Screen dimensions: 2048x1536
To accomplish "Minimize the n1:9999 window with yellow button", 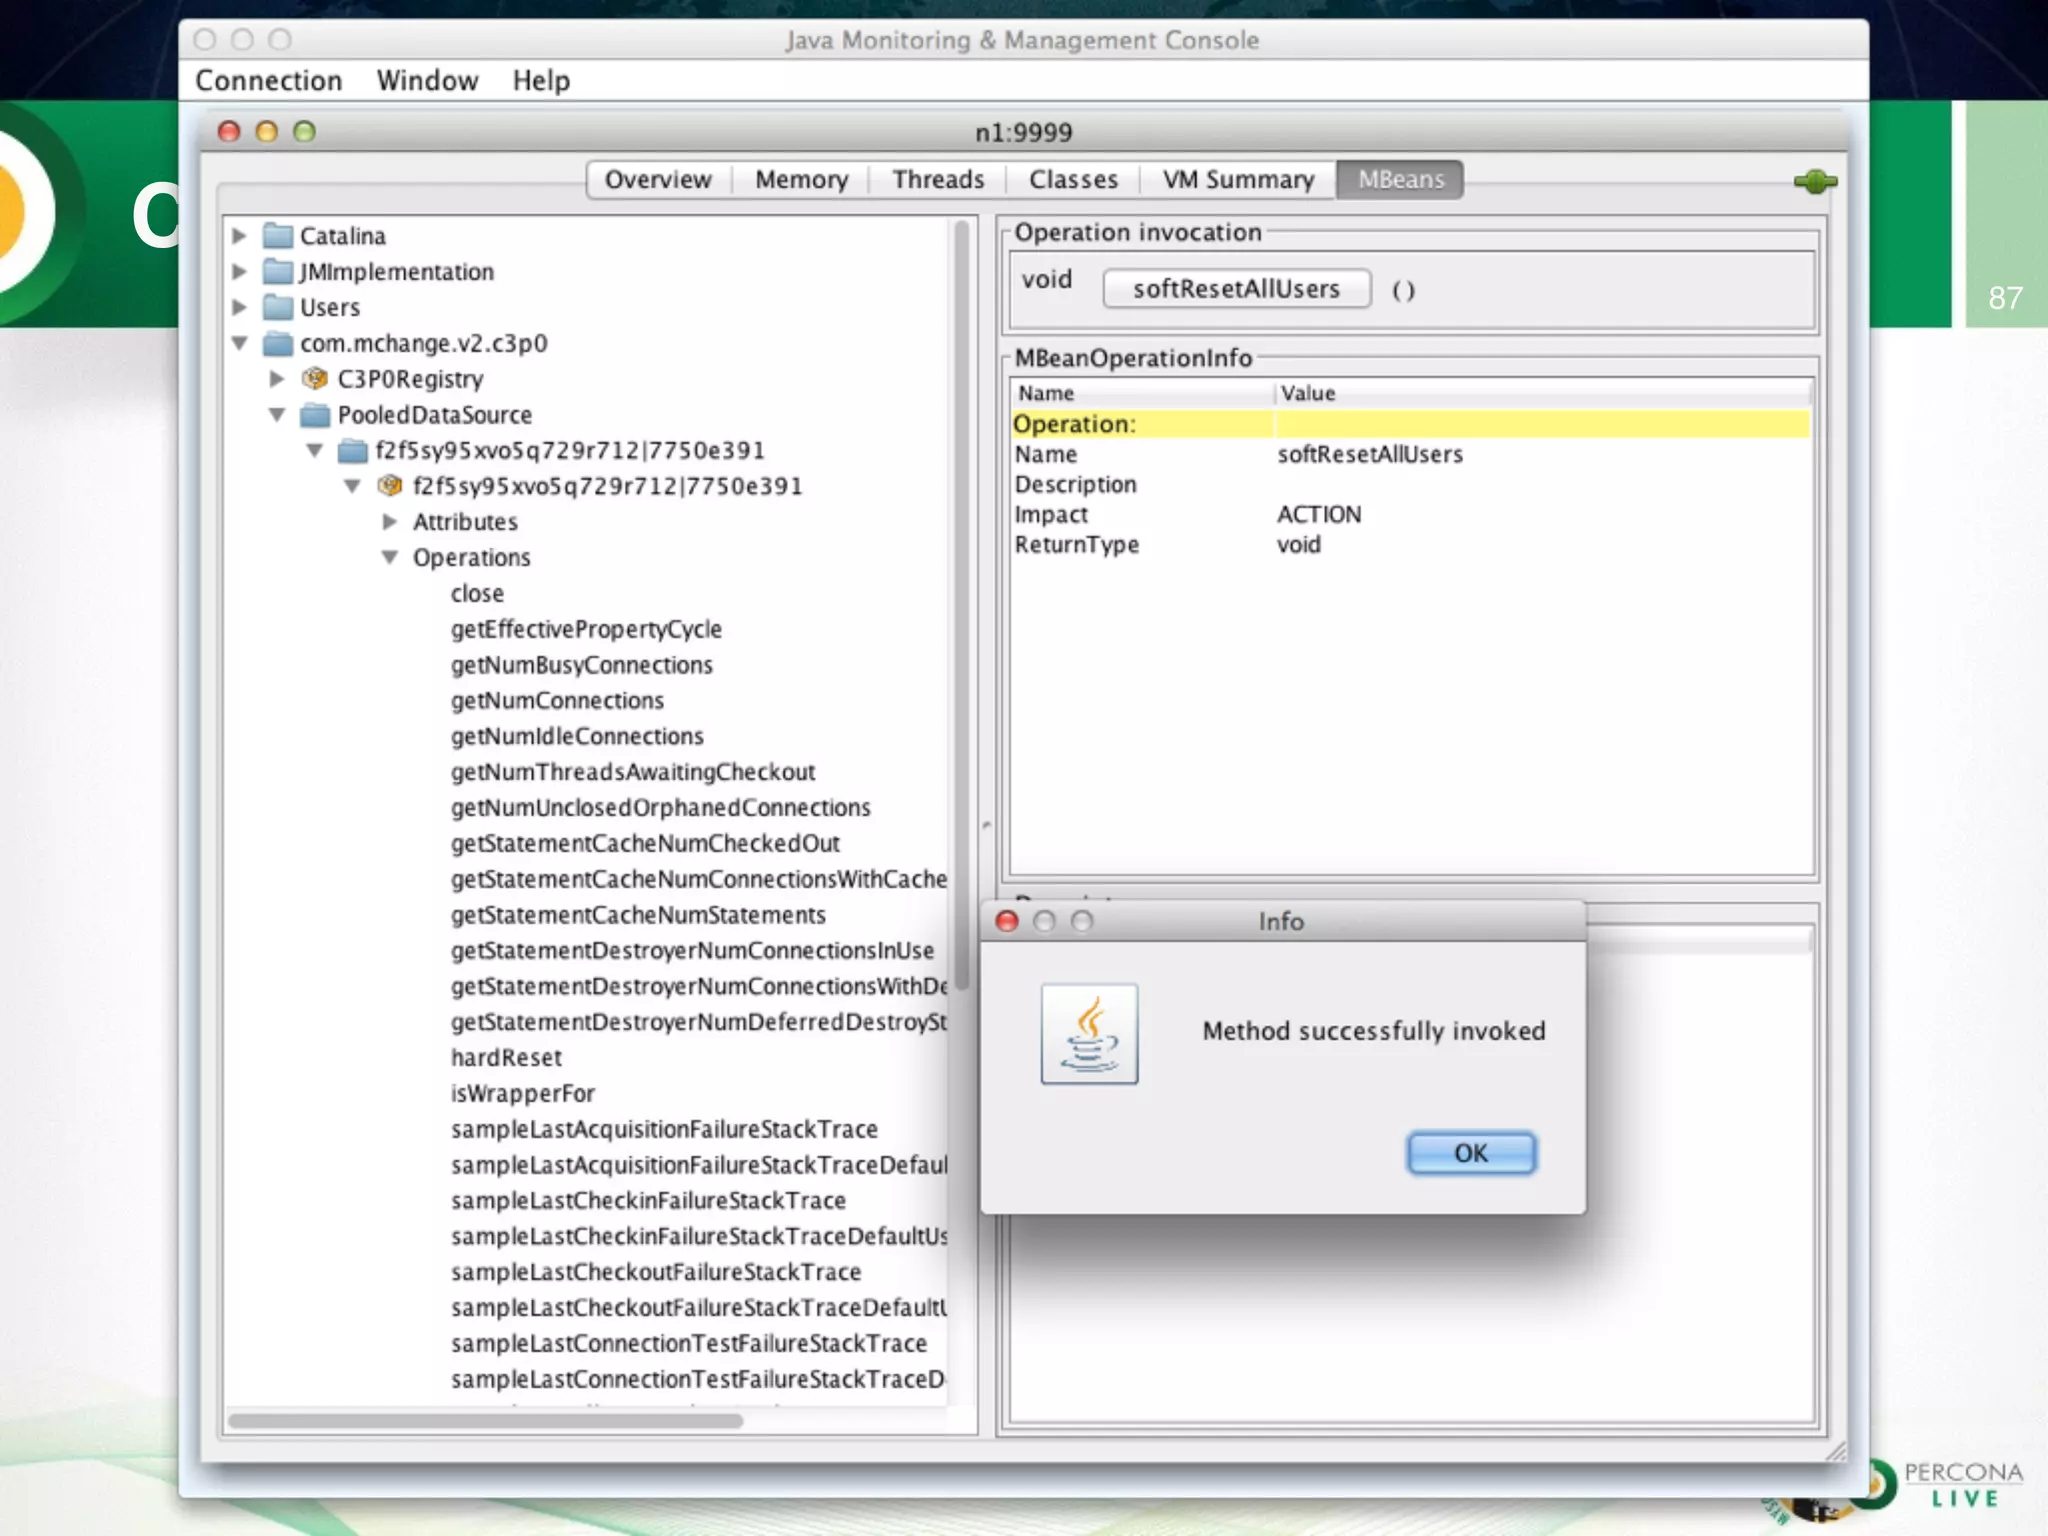I will point(267,132).
